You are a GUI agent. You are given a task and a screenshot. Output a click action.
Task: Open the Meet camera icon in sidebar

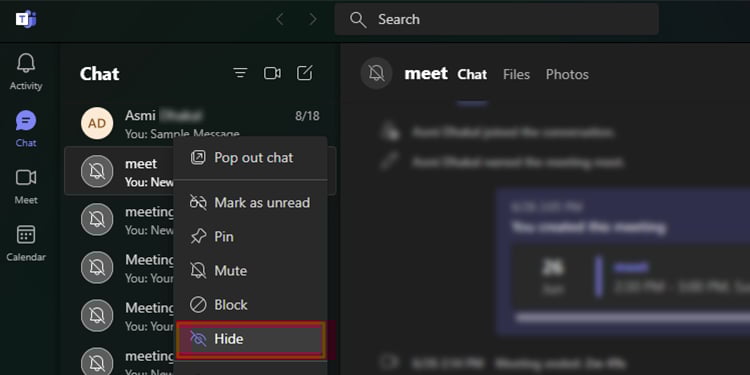click(x=26, y=186)
